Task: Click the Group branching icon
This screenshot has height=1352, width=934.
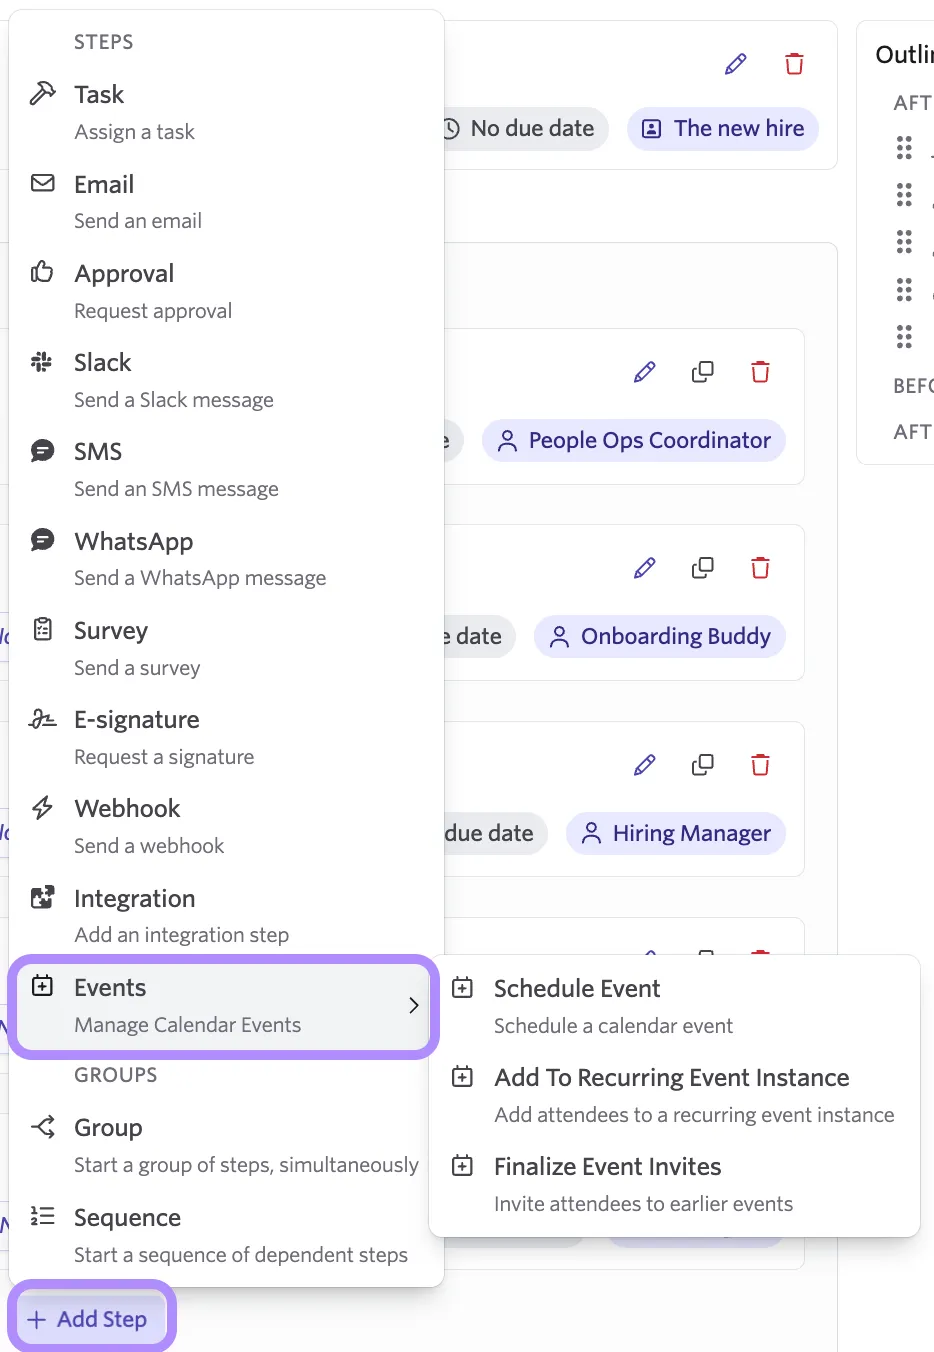Action: (x=42, y=1127)
